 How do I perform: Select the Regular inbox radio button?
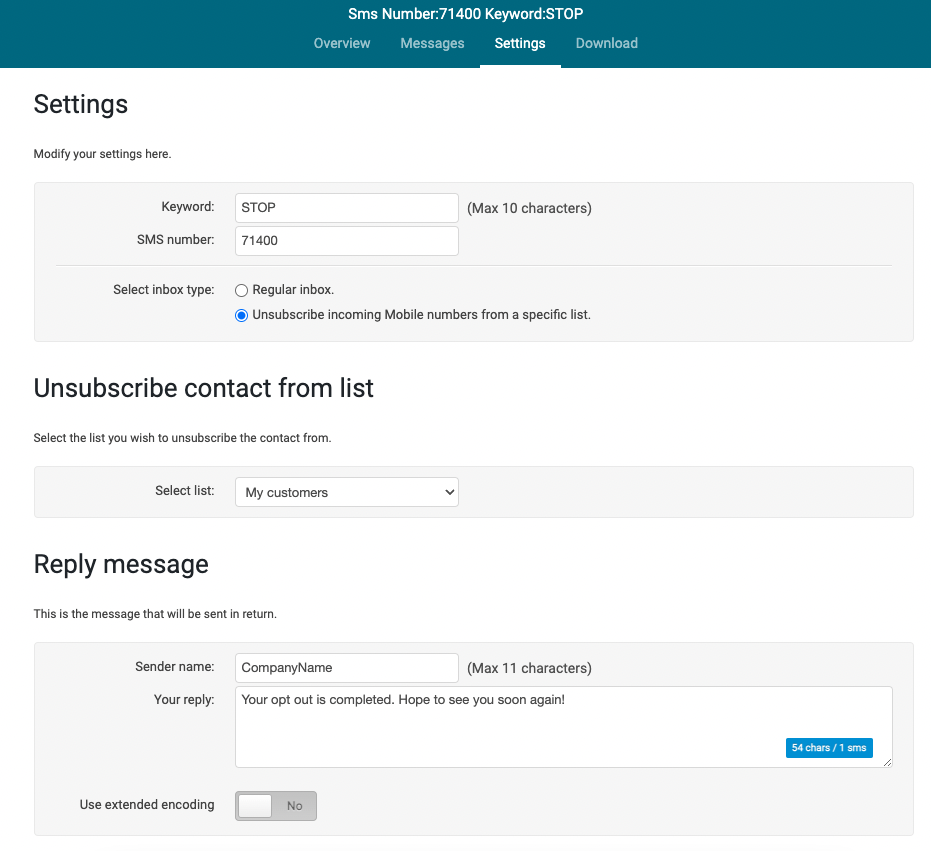(241, 290)
